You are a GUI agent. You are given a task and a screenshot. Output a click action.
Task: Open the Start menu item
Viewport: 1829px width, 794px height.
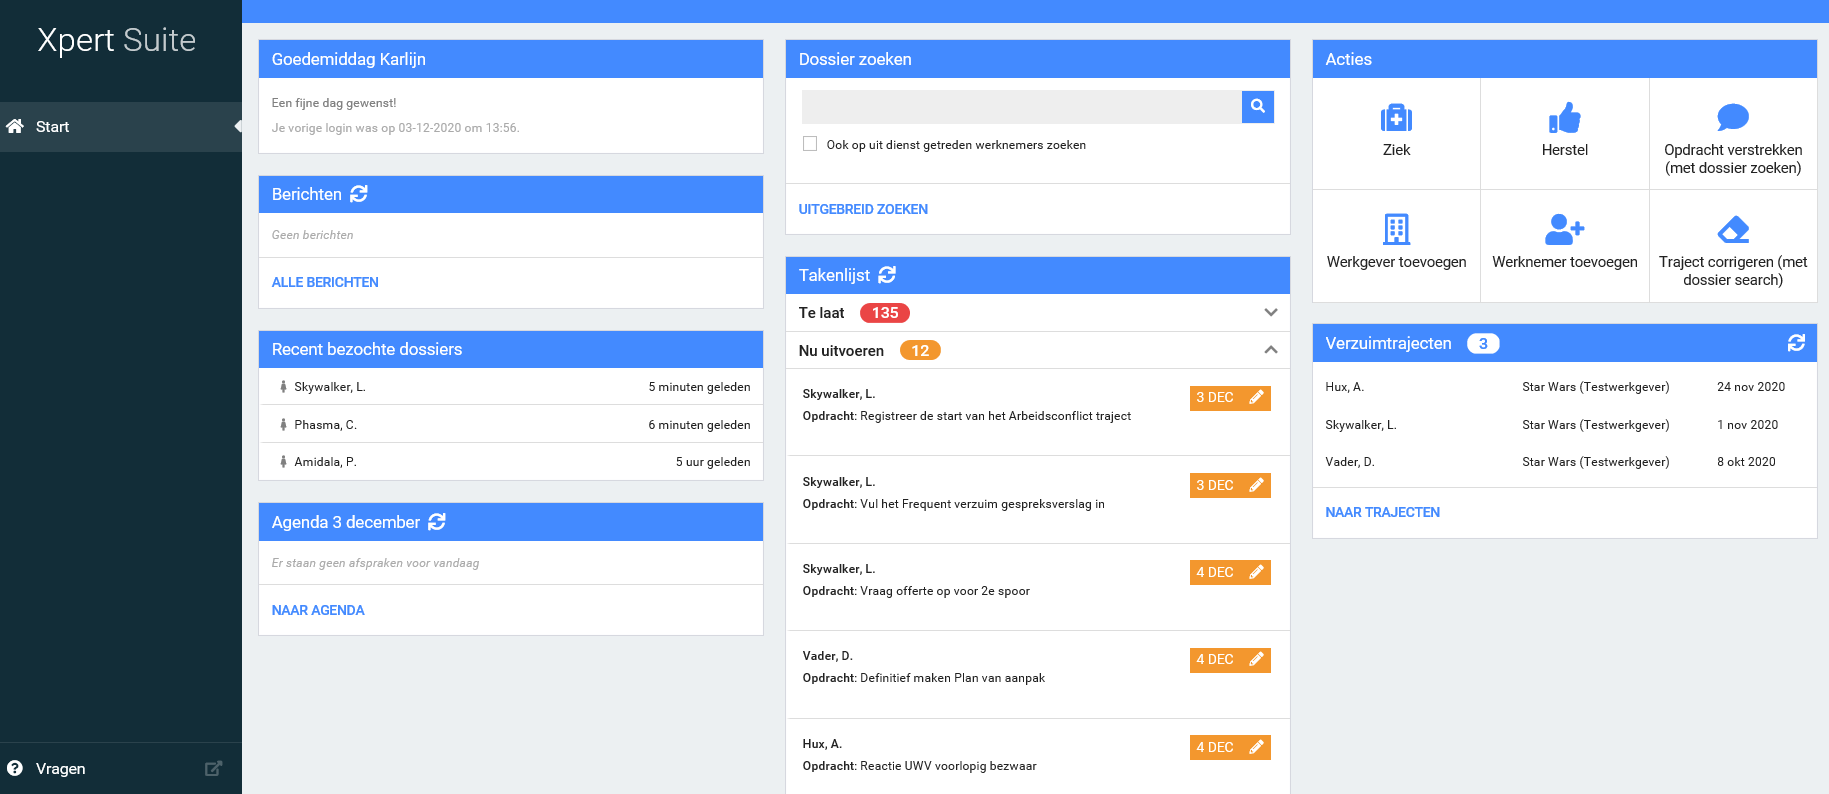pyautogui.click(x=52, y=127)
